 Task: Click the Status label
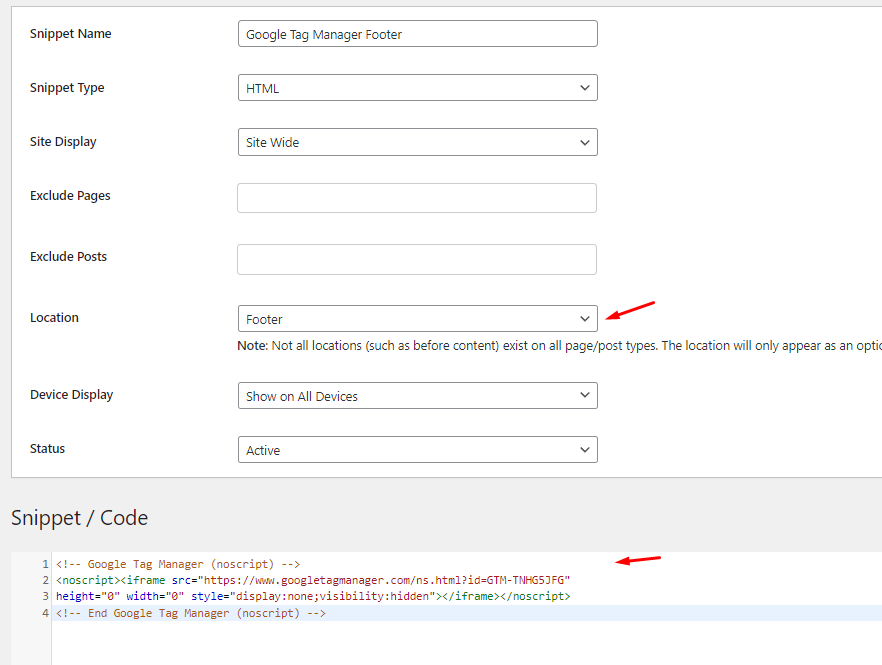click(47, 449)
